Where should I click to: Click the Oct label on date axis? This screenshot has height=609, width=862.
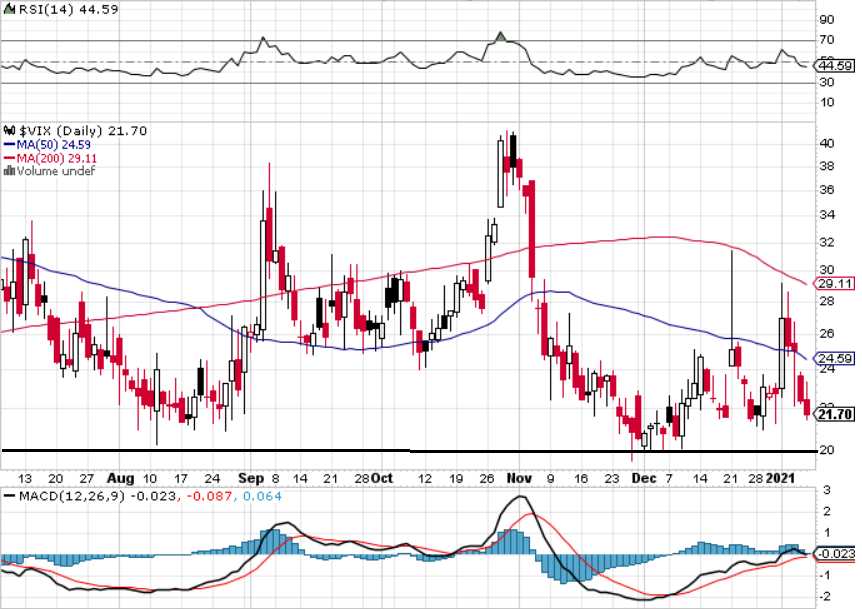click(x=382, y=478)
